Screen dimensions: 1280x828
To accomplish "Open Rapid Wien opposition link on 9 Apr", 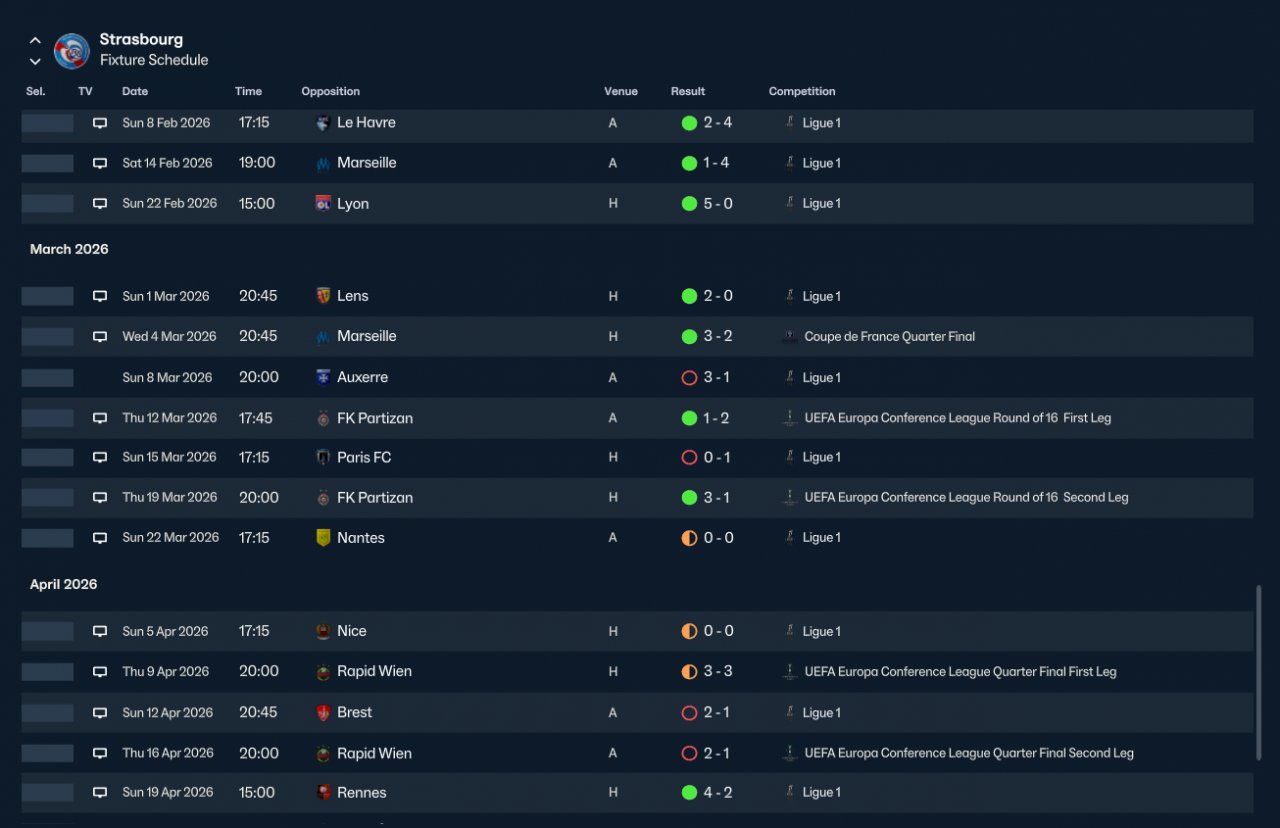I will pos(374,671).
